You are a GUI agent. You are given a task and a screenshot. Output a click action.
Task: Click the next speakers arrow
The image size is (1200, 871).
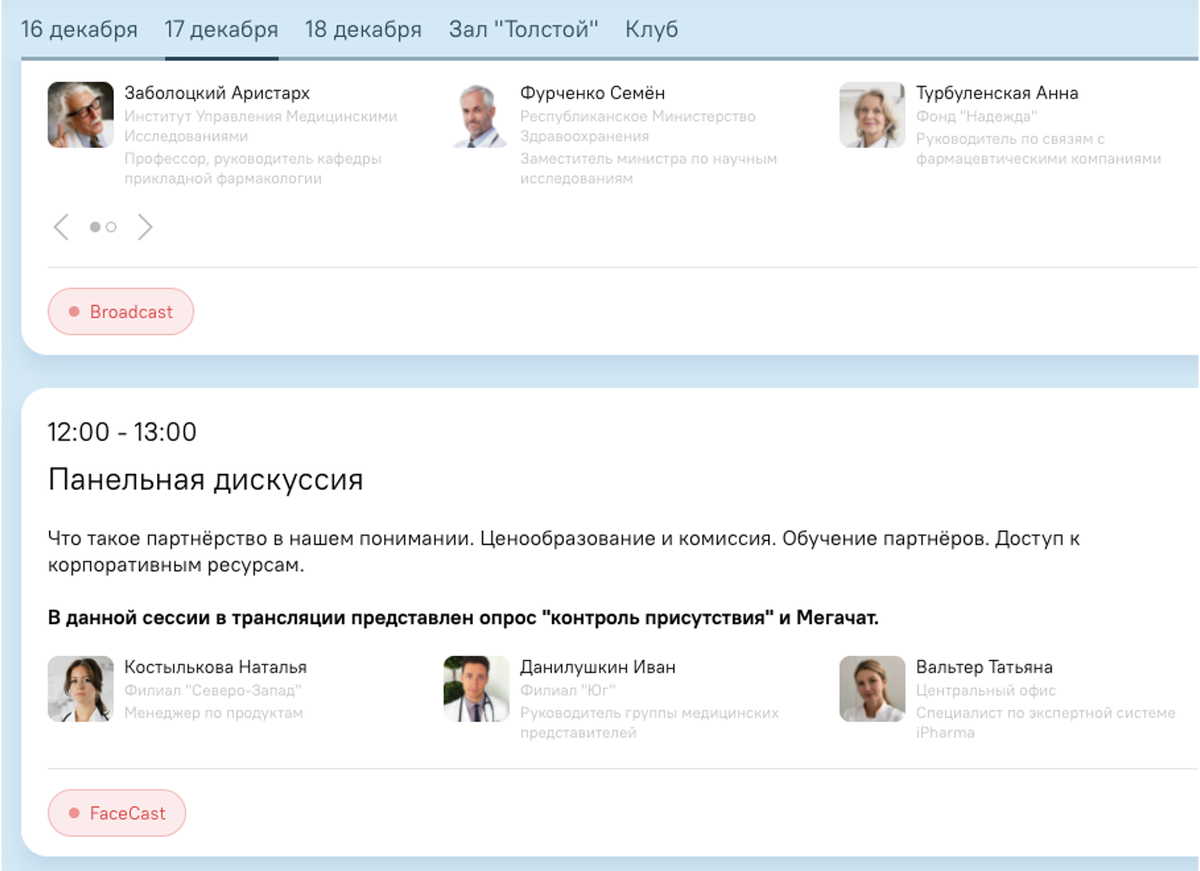pyautogui.click(x=145, y=227)
